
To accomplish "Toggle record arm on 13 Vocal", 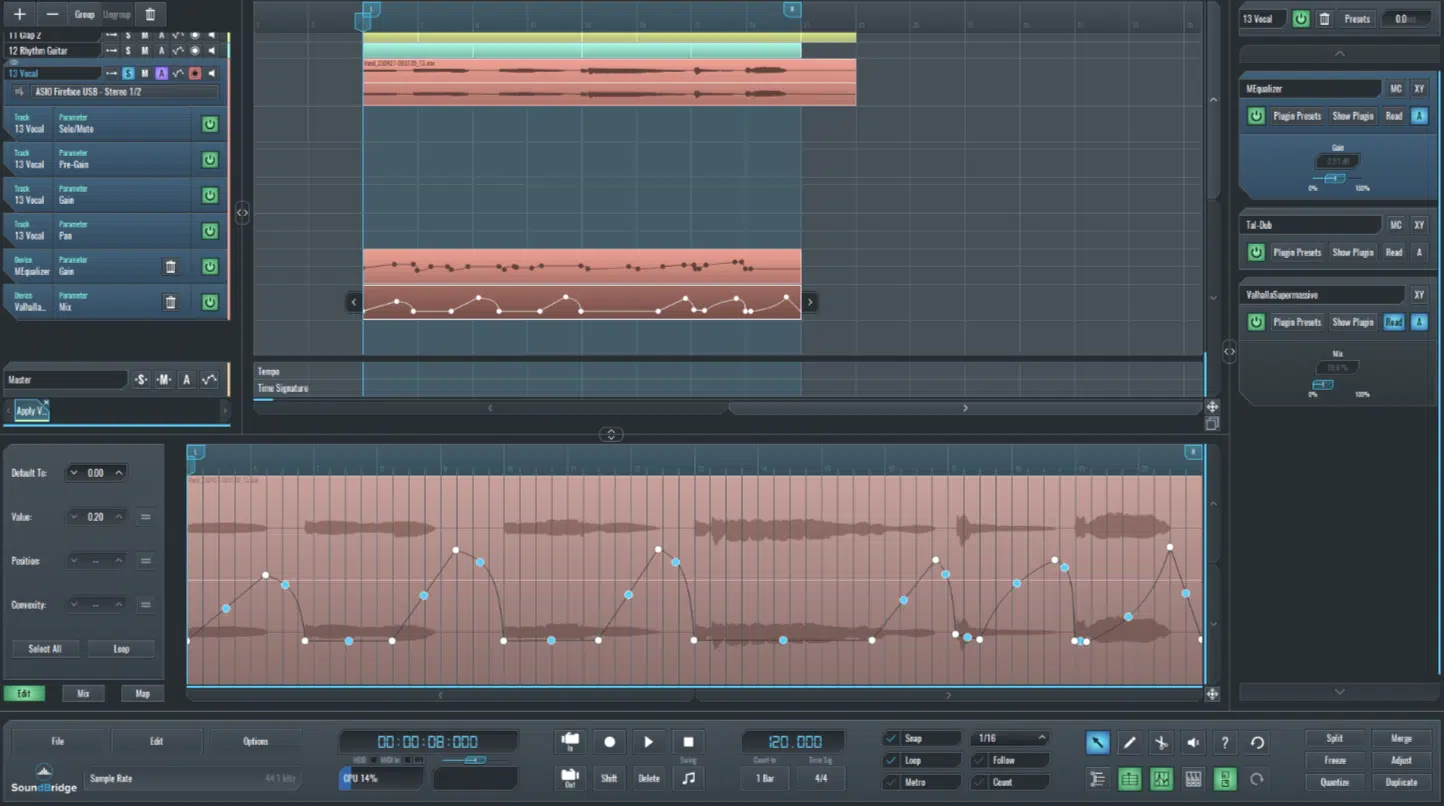I will 195,73.
